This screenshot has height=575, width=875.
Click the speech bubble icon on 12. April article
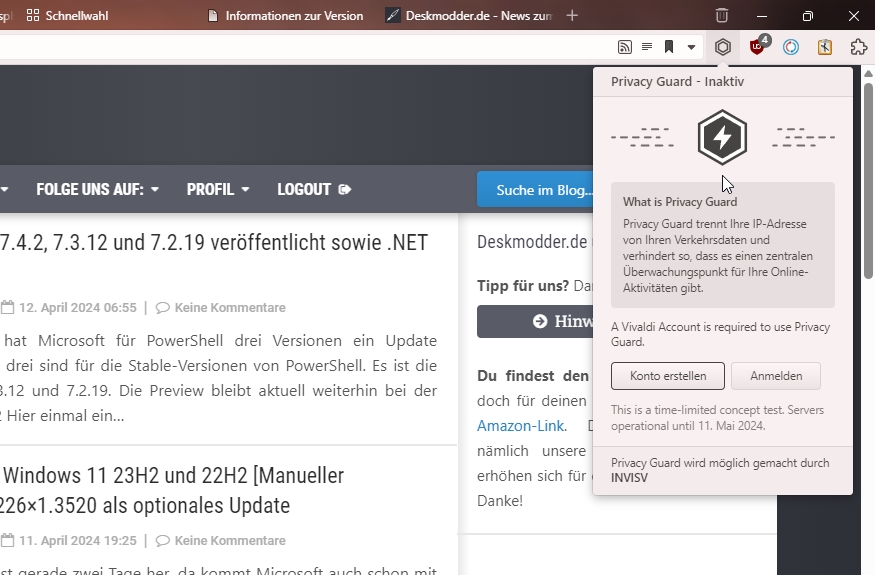point(162,308)
